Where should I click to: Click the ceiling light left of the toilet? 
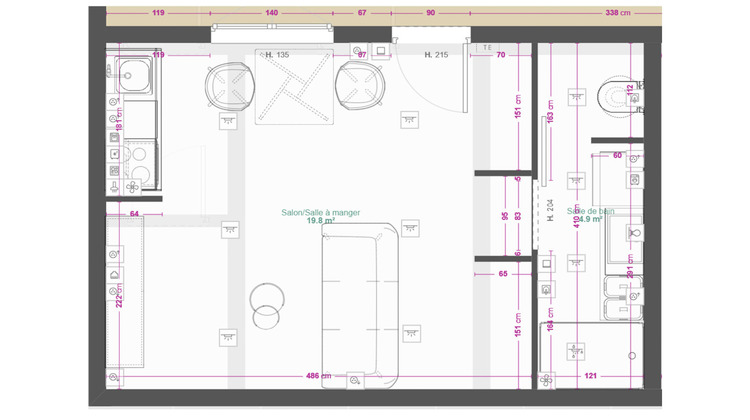(576, 97)
